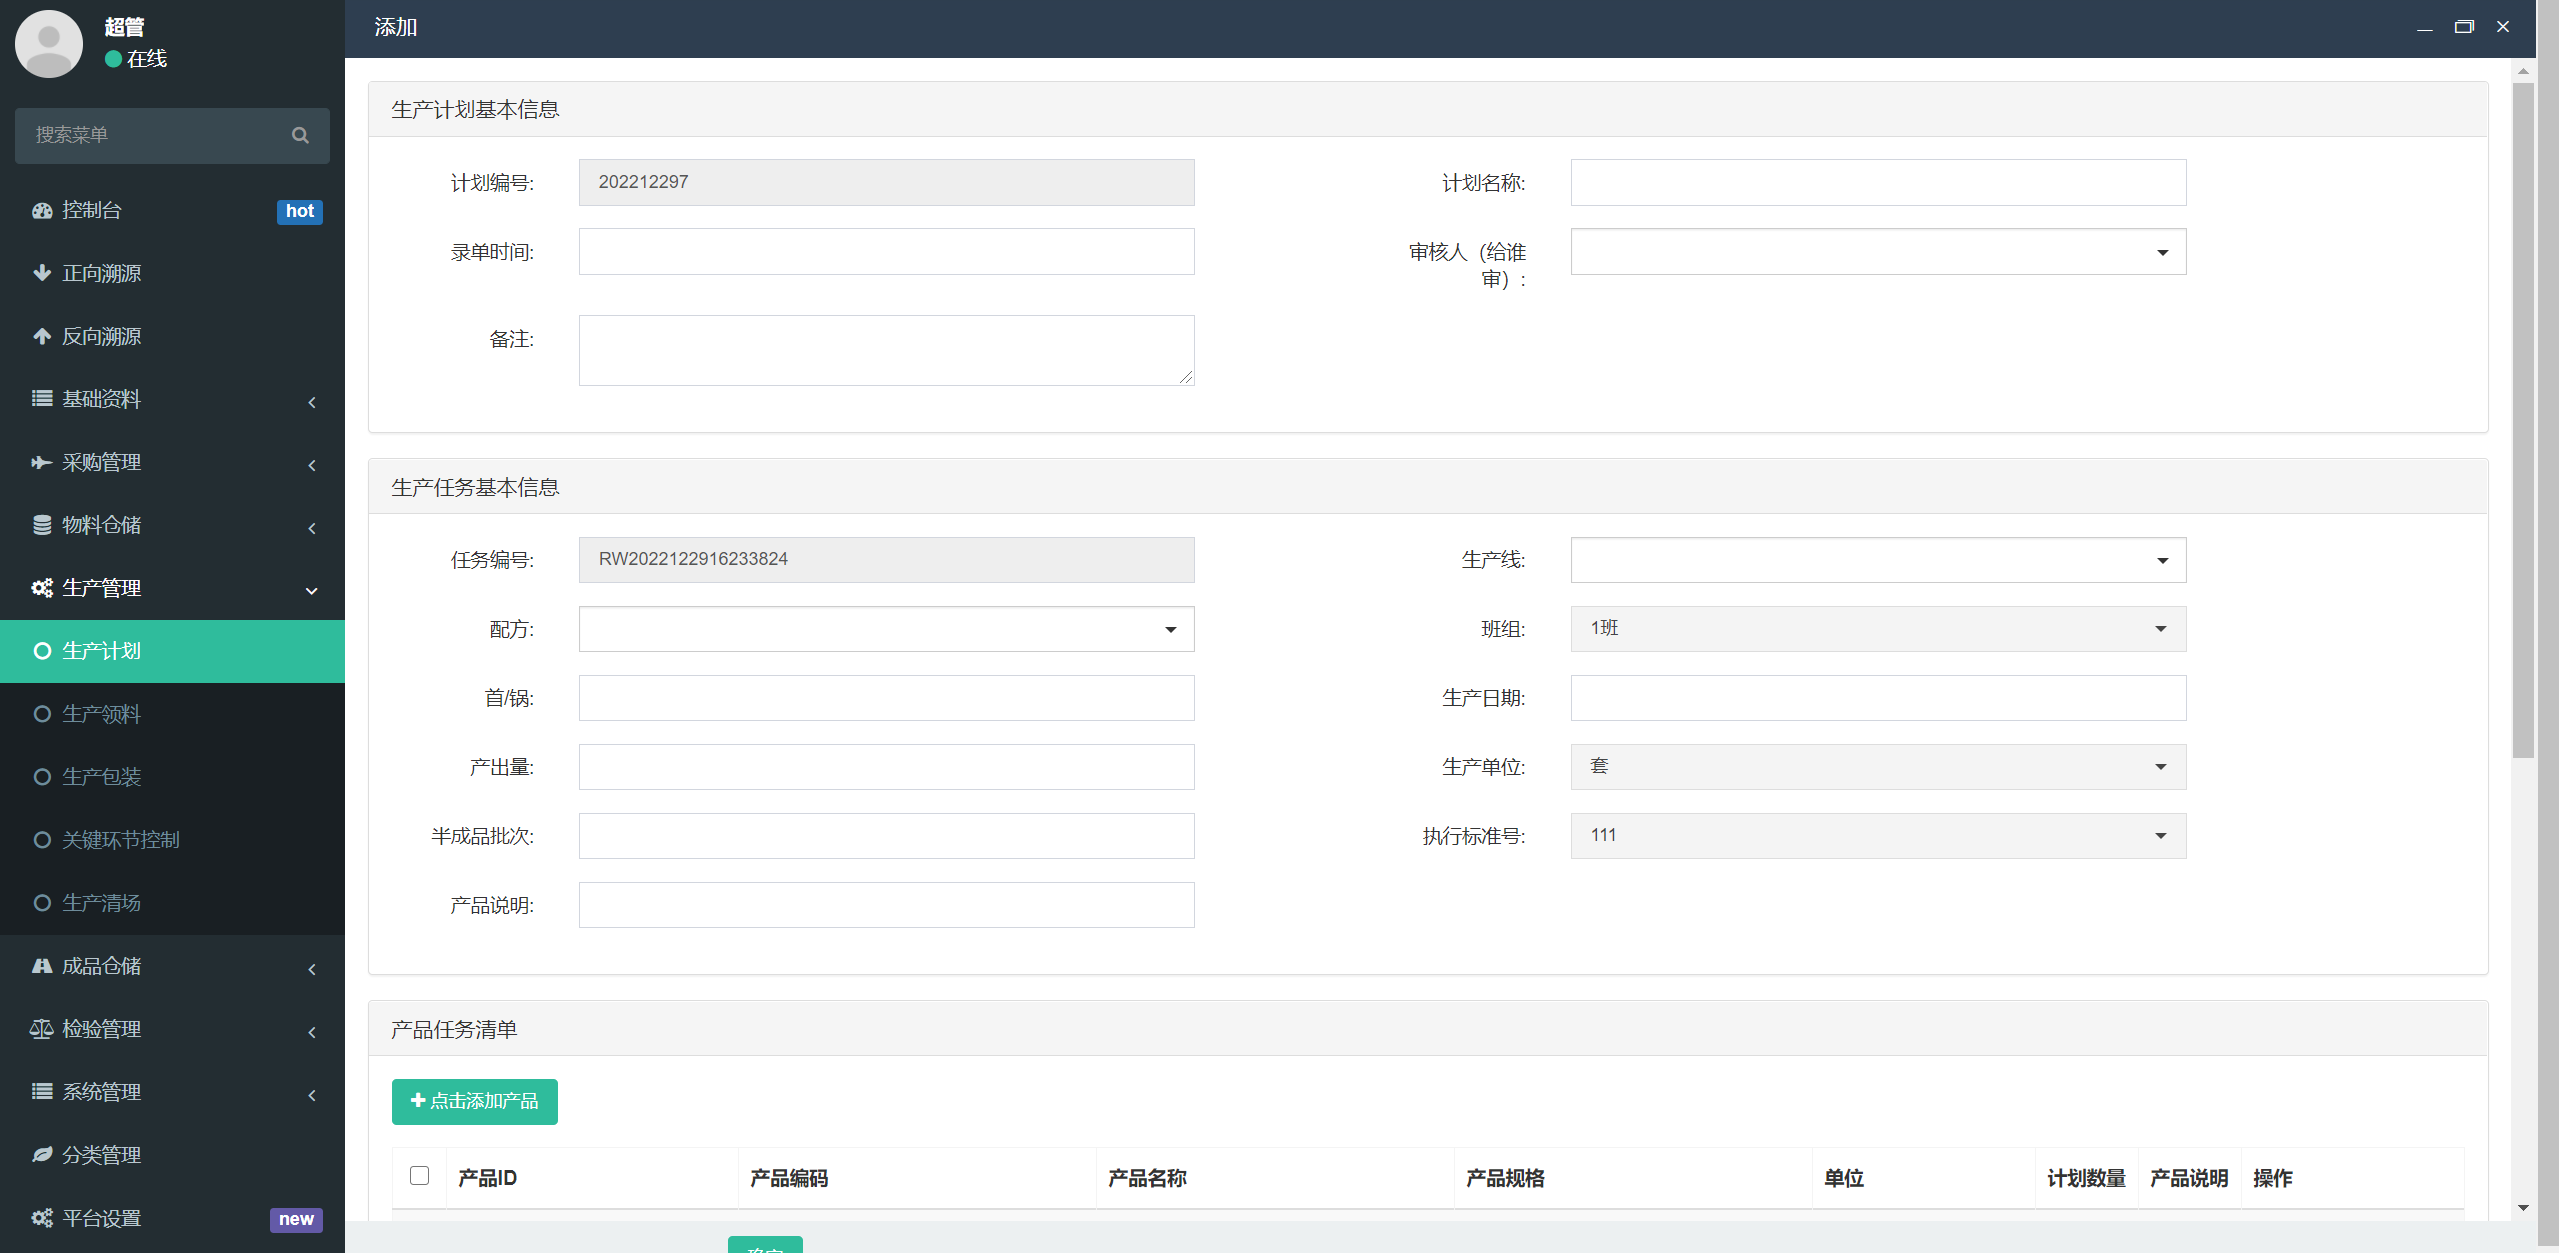Expand the 物料仓储 menu chevron

pyautogui.click(x=312, y=528)
